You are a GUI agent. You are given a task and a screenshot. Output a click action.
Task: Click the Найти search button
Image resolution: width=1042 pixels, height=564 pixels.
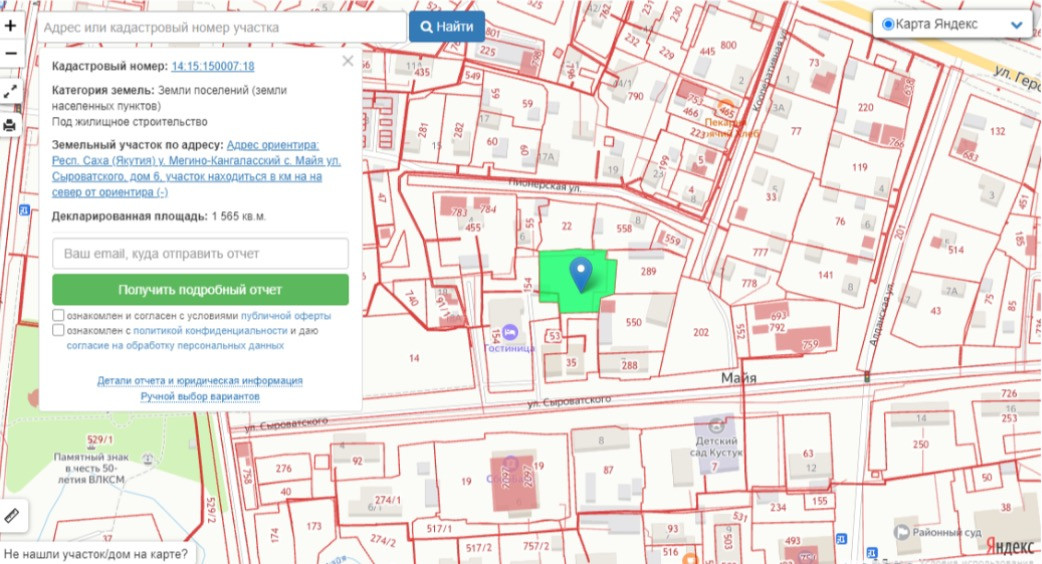[447, 27]
